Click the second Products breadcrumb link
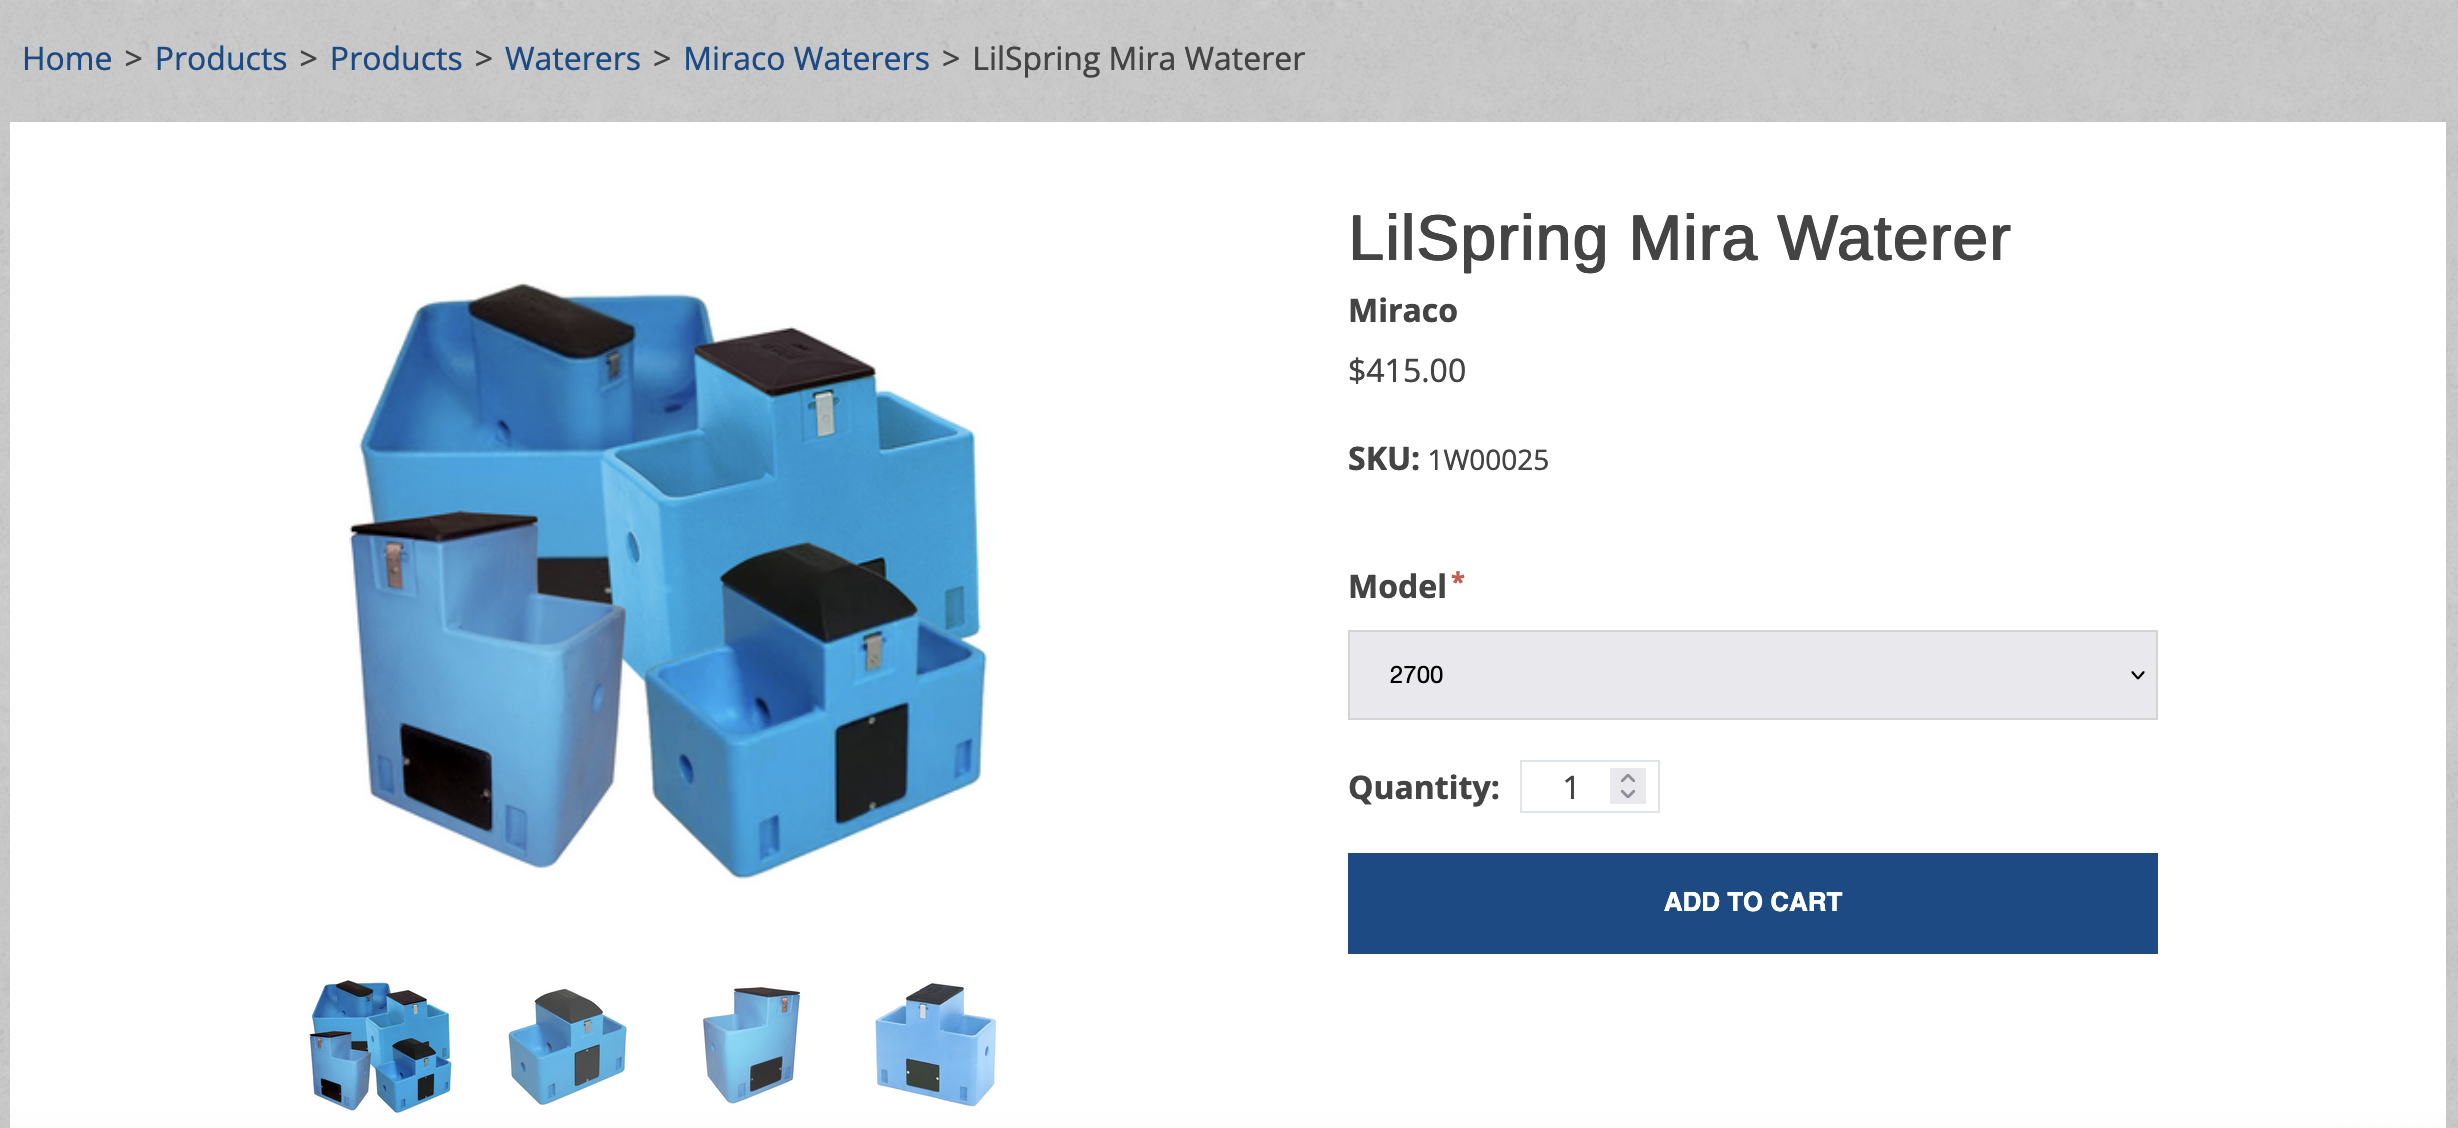 [396, 59]
